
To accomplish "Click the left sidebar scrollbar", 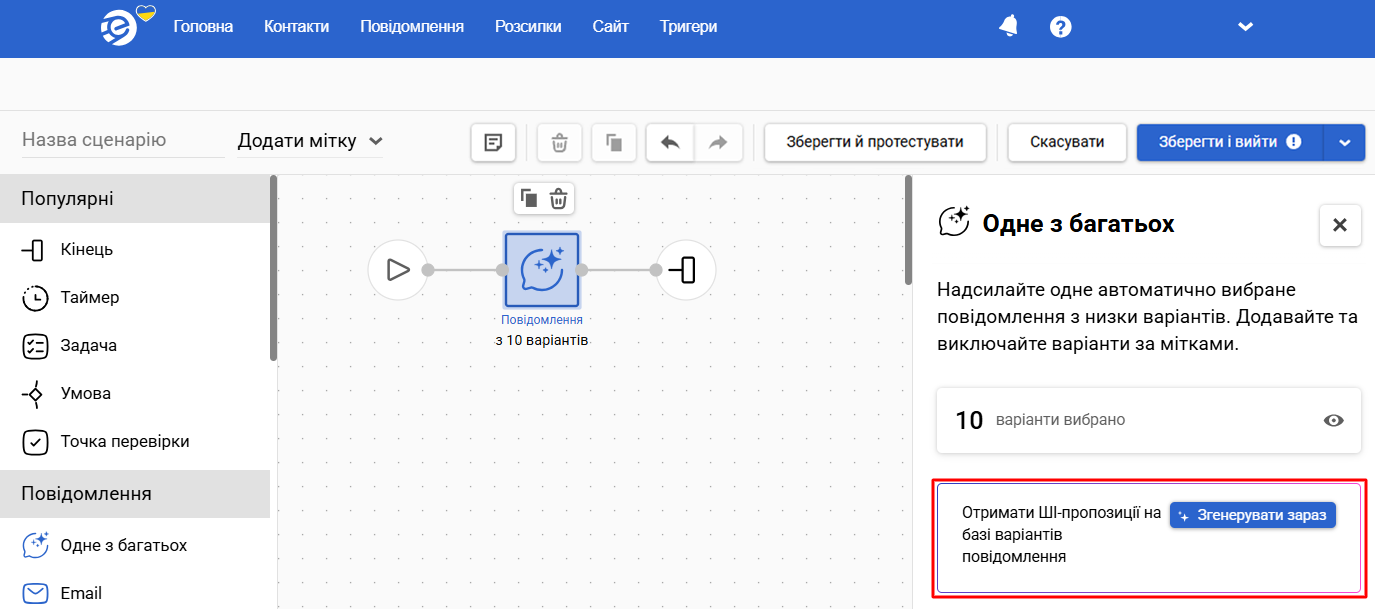I will pyautogui.click(x=273, y=268).
